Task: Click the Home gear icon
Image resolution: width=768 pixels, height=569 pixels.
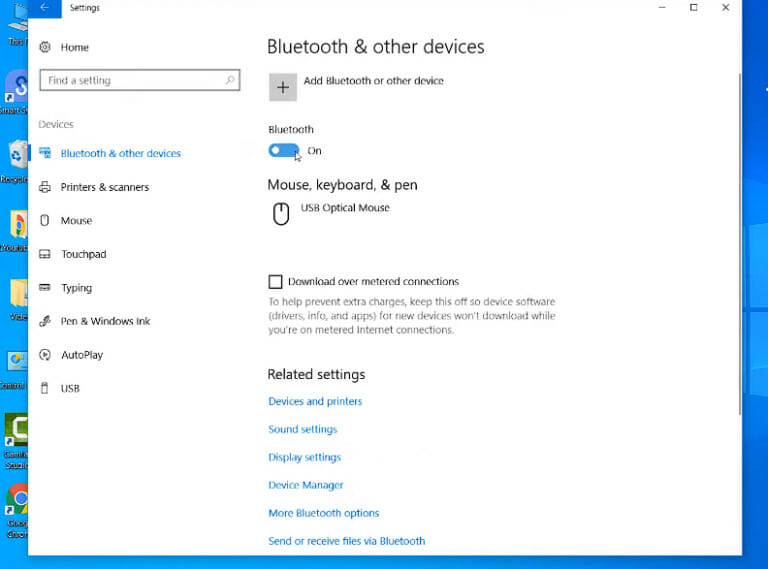Action: click(45, 47)
